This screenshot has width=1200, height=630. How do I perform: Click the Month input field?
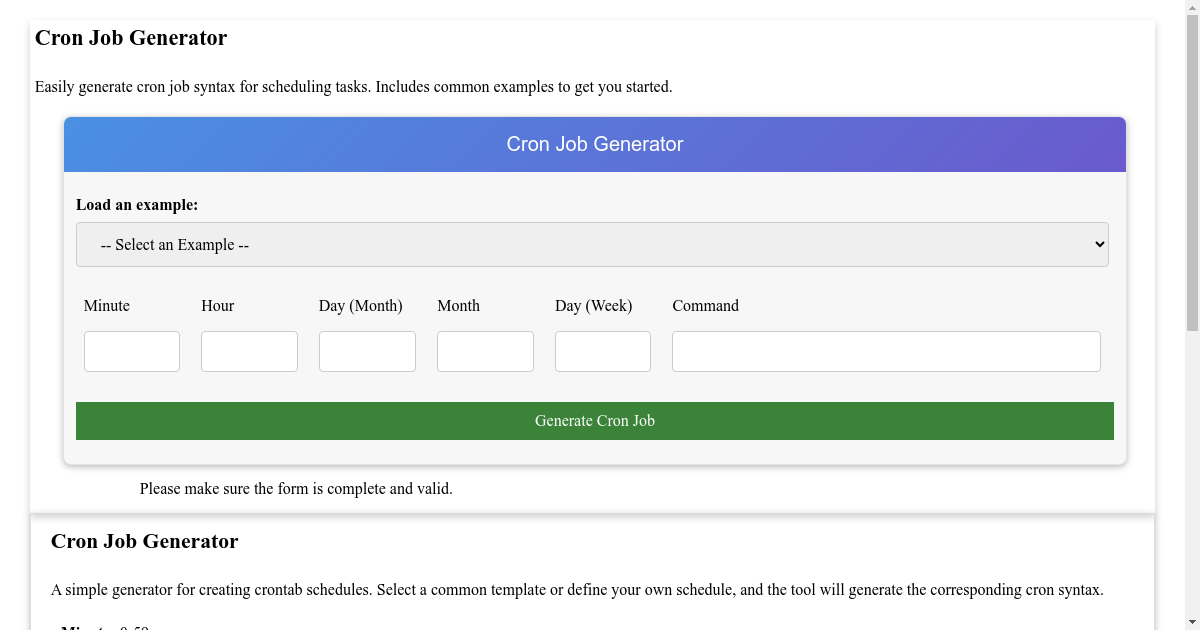(x=485, y=351)
